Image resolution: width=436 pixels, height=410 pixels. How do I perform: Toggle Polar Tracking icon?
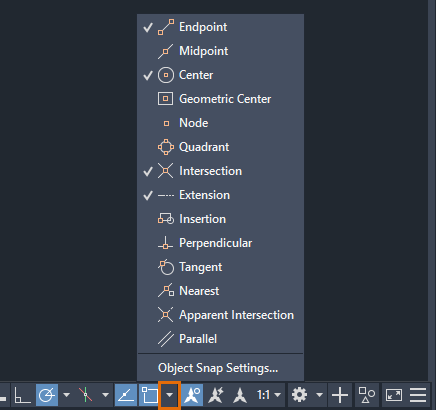(47, 395)
